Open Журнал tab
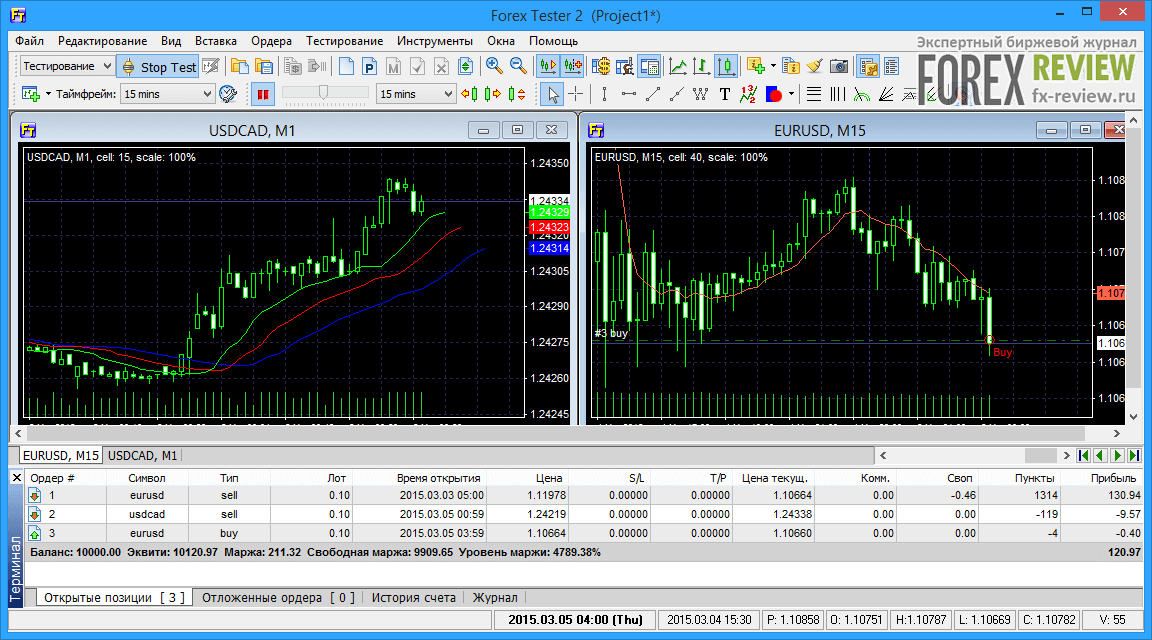 (494, 597)
